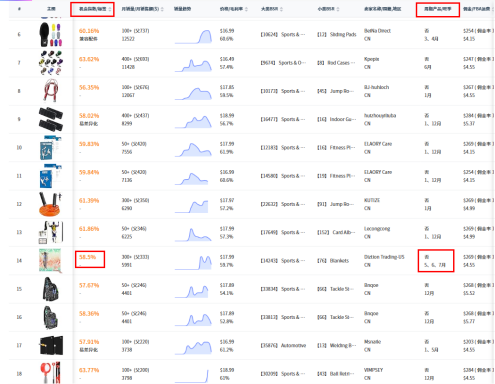Open row 13 basketball card product image
Screen dimensions: 495x384
tap(51, 232)
